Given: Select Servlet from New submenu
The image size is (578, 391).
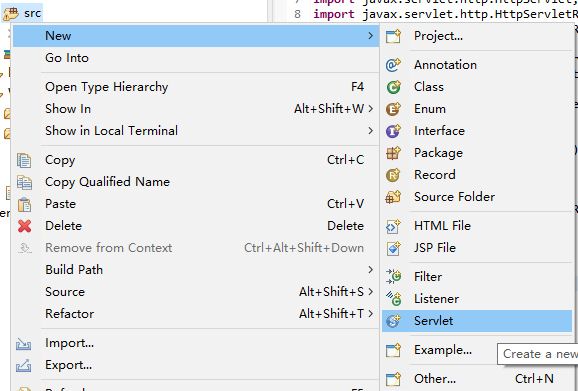Looking at the screenshot, I should click(x=477, y=321).
